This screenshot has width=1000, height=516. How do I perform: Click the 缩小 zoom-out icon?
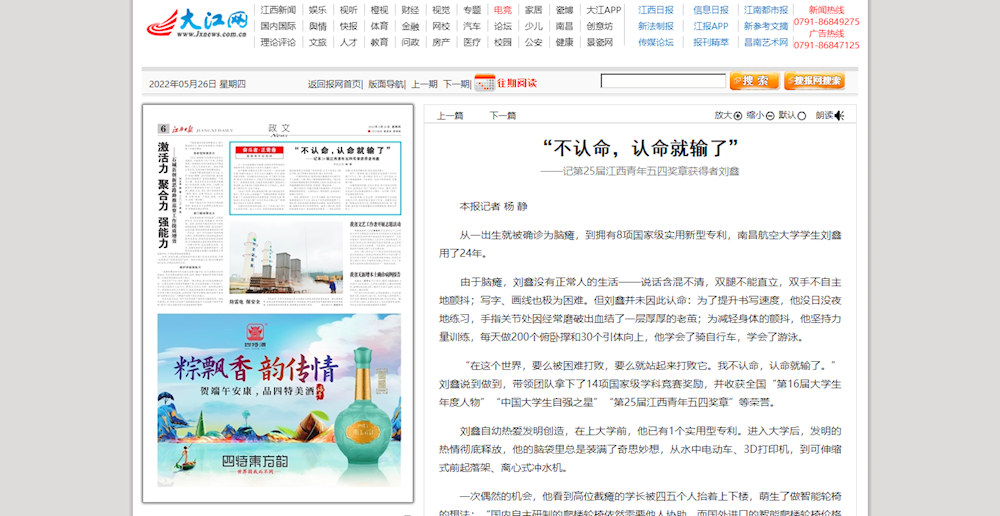pos(770,116)
